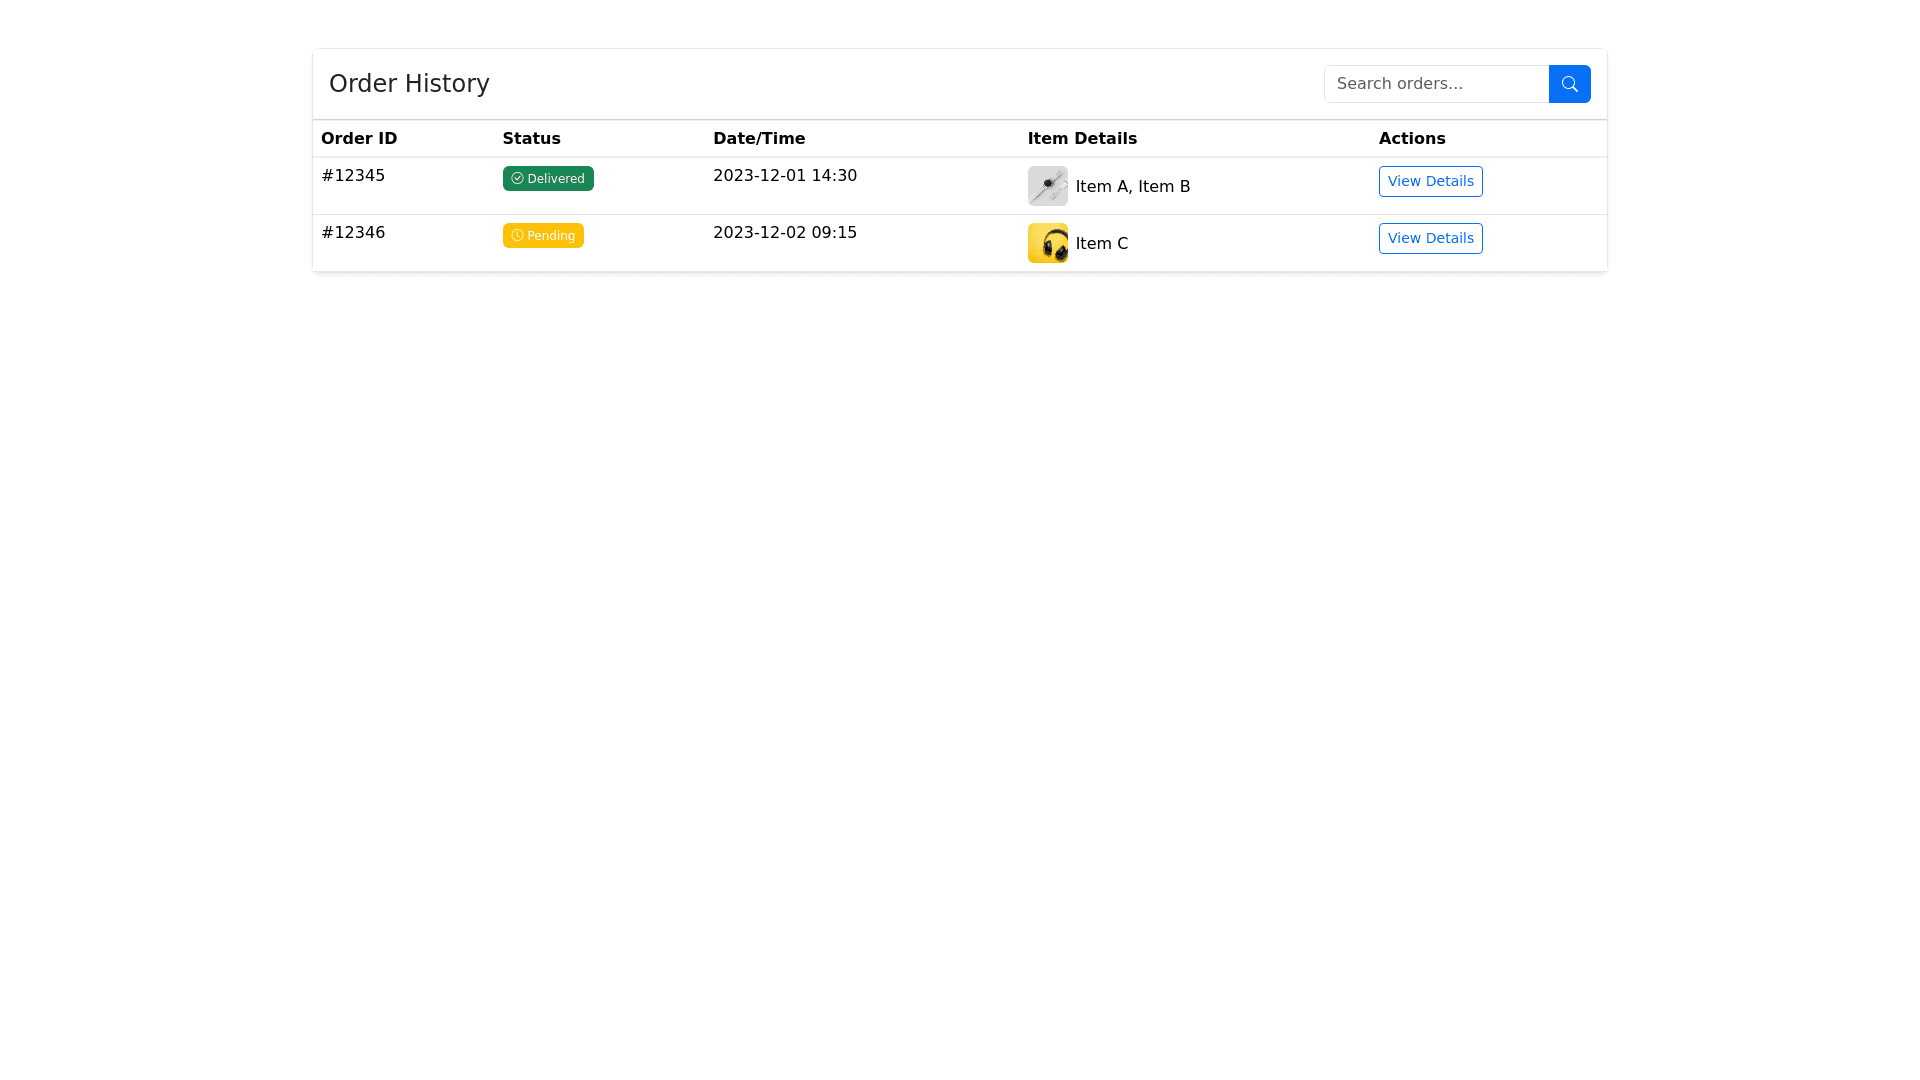
Task: Select order ID #12346
Action: point(353,233)
